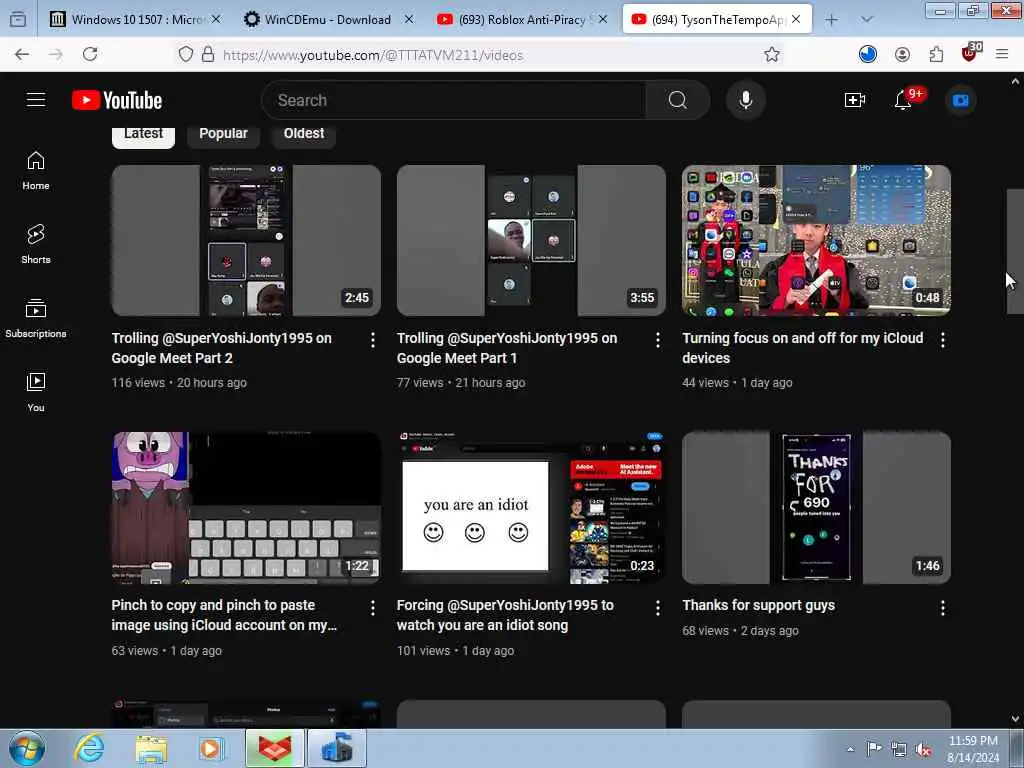Select the Popular sort chip
Image resolution: width=1024 pixels, height=768 pixels.
pos(223,135)
